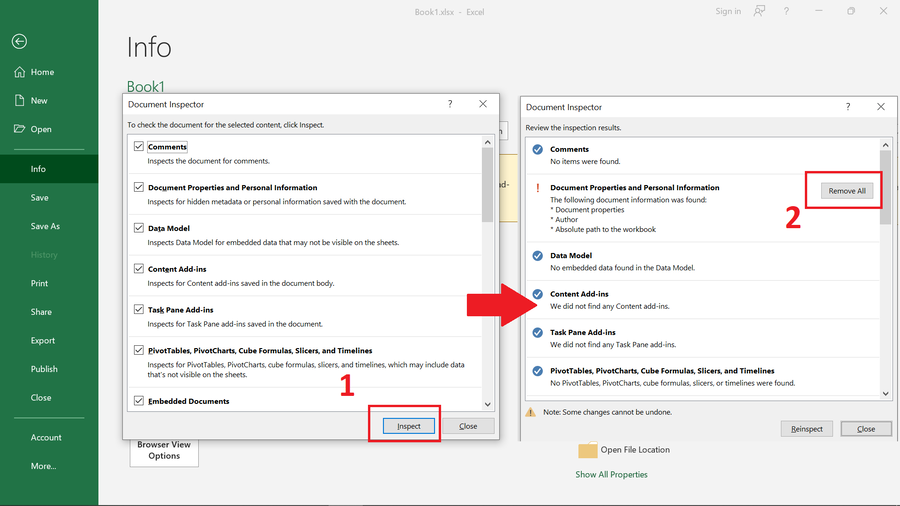
Task: Click Close button in right Document Inspector
Action: tap(866, 429)
